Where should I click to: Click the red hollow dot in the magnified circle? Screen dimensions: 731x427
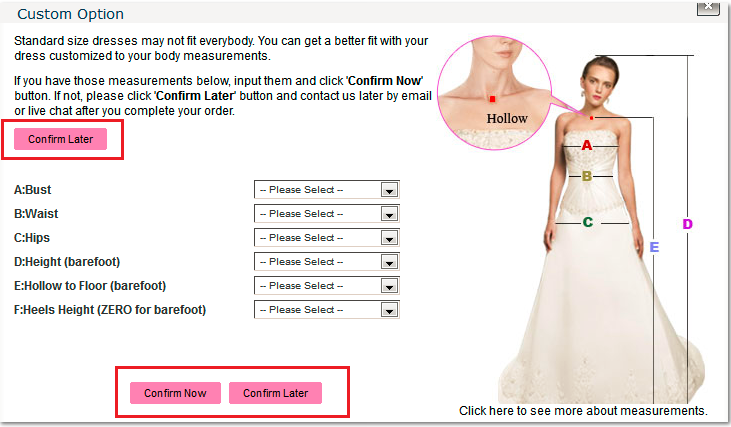[x=492, y=99]
